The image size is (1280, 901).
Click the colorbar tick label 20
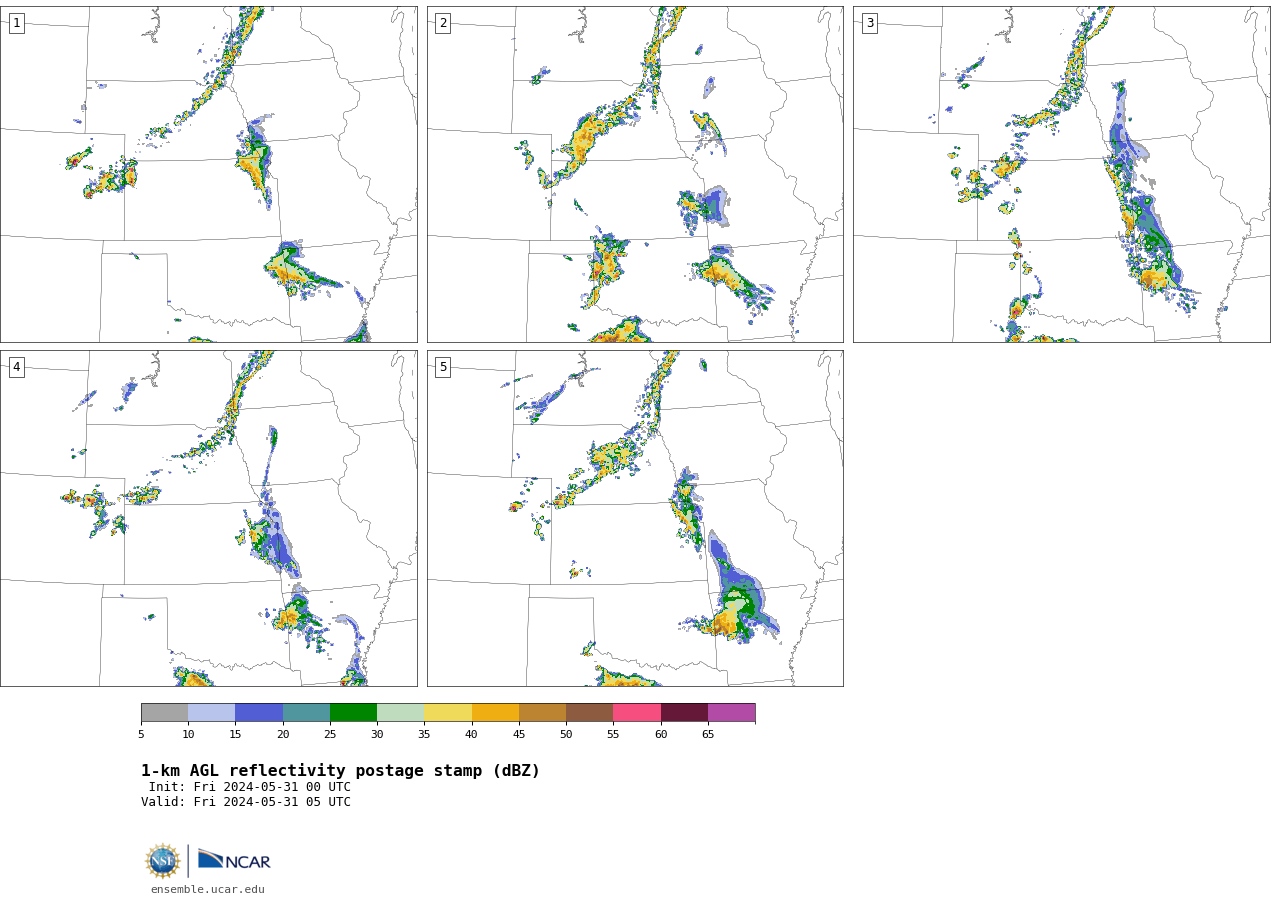tap(283, 735)
